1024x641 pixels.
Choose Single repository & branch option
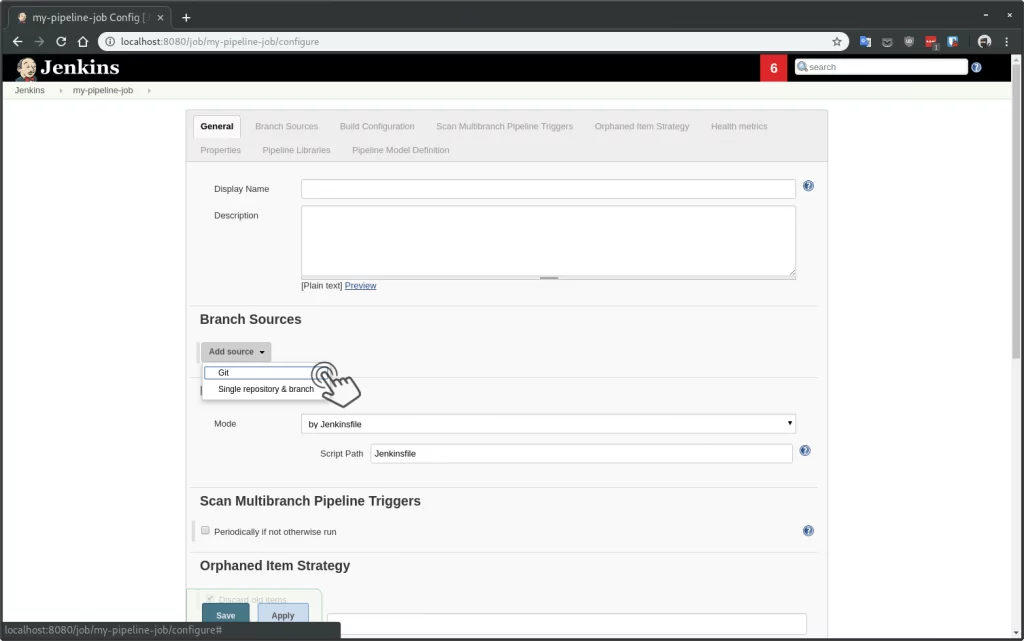(x=265, y=389)
